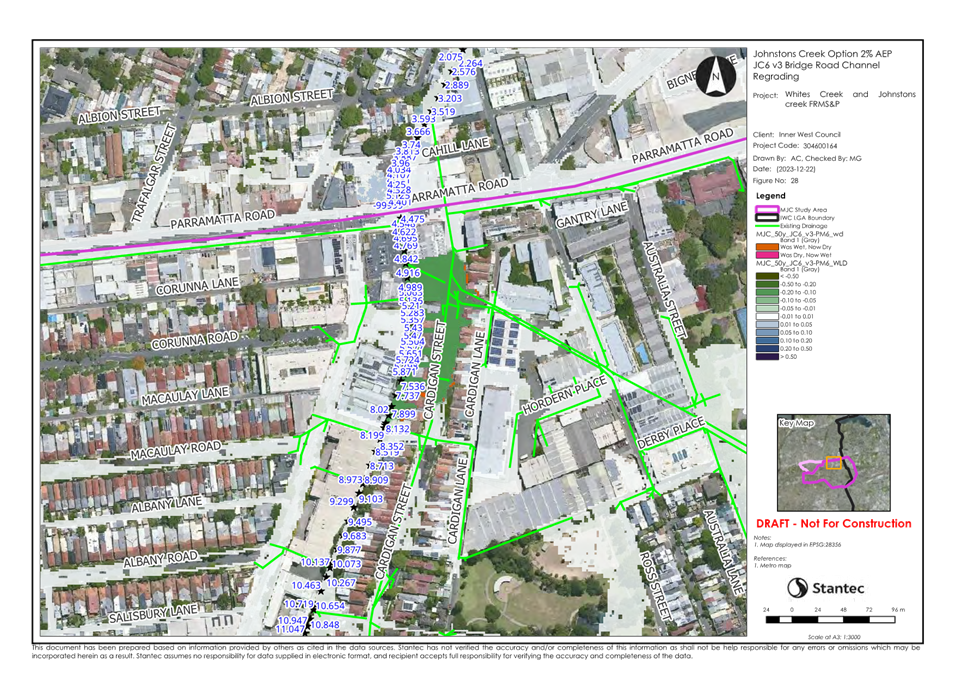The image size is (955, 676).
Task: Click the 'ROSS STREET' map label
Action: tap(655, 586)
